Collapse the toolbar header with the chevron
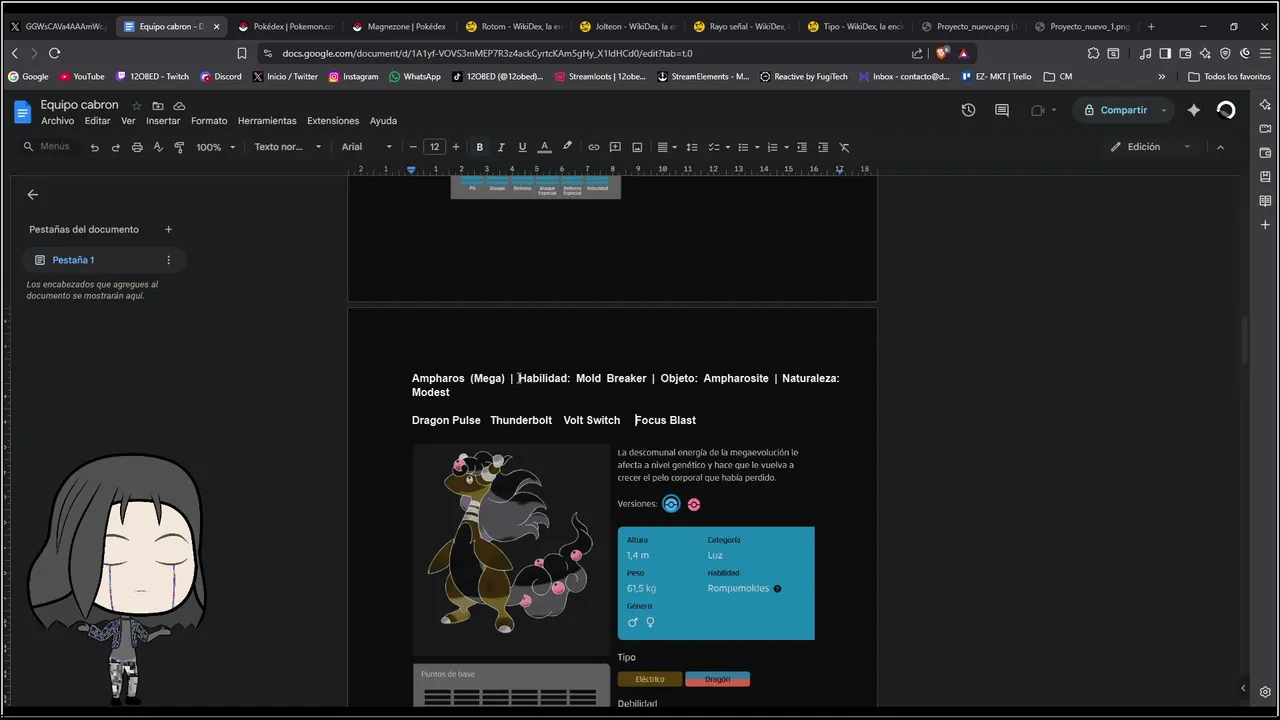 pos(1220,147)
